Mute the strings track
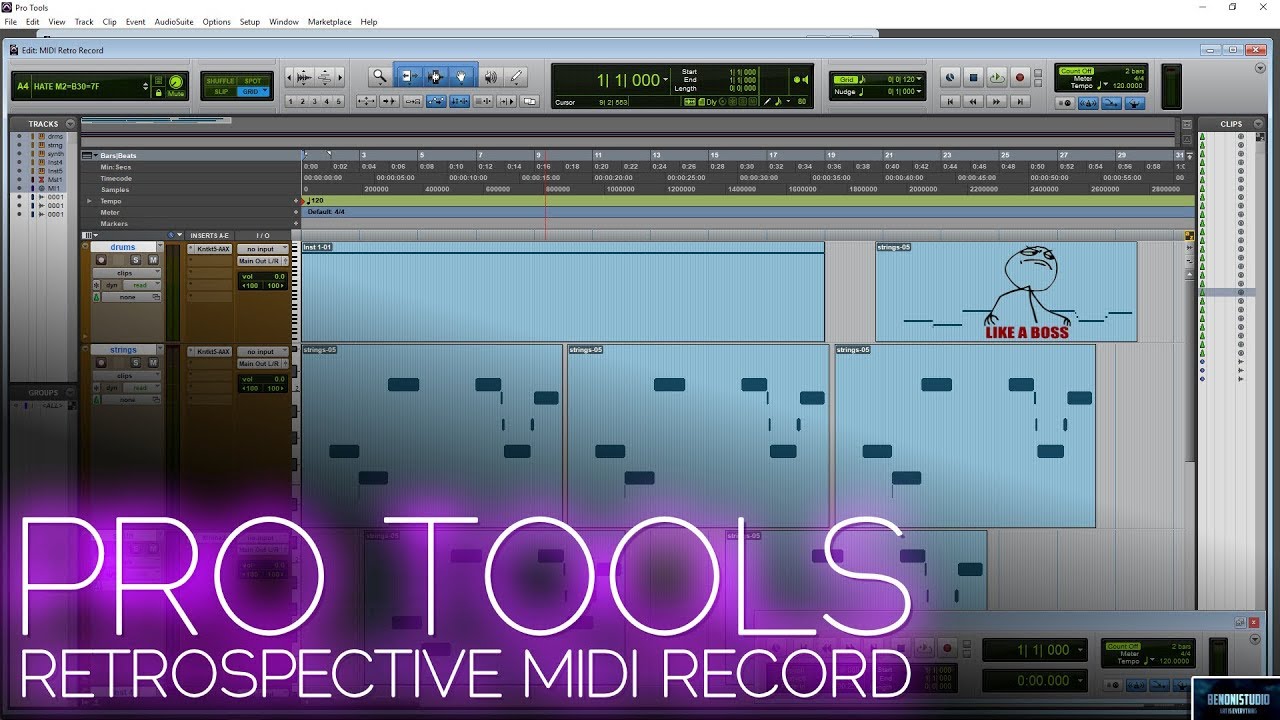This screenshot has height=720, width=1280. click(153, 363)
